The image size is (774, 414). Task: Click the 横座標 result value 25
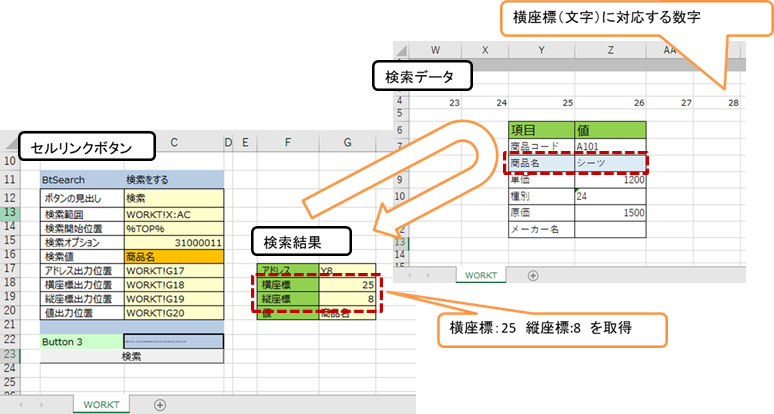click(347, 285)
